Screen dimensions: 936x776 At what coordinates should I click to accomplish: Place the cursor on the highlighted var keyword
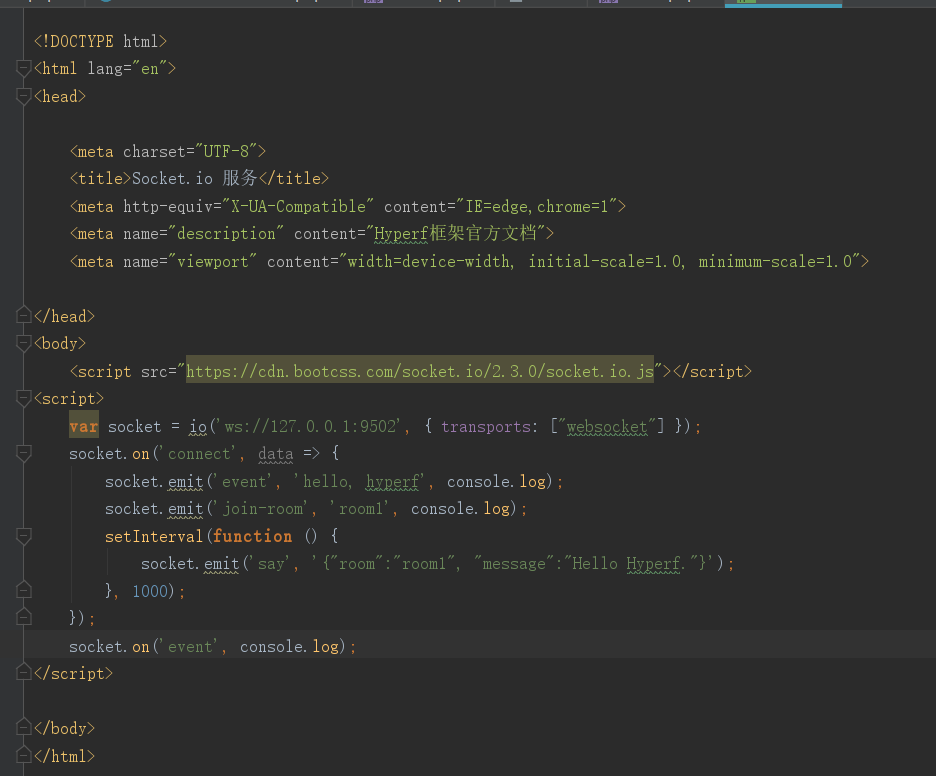click(x=83, y=426)
